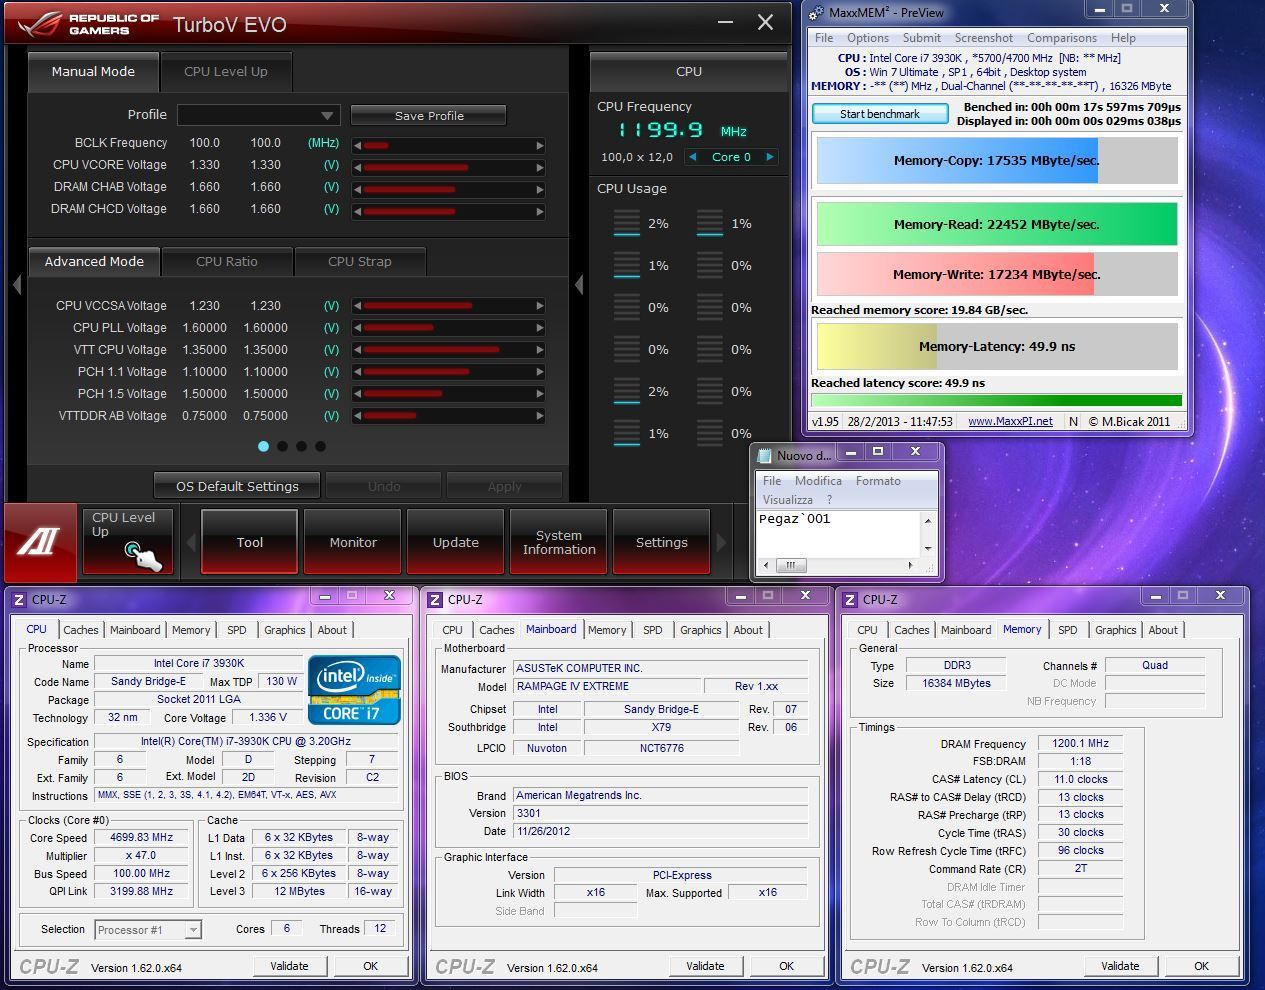
Task: Select fourth page indicator dot
Action: pos(320,446)
